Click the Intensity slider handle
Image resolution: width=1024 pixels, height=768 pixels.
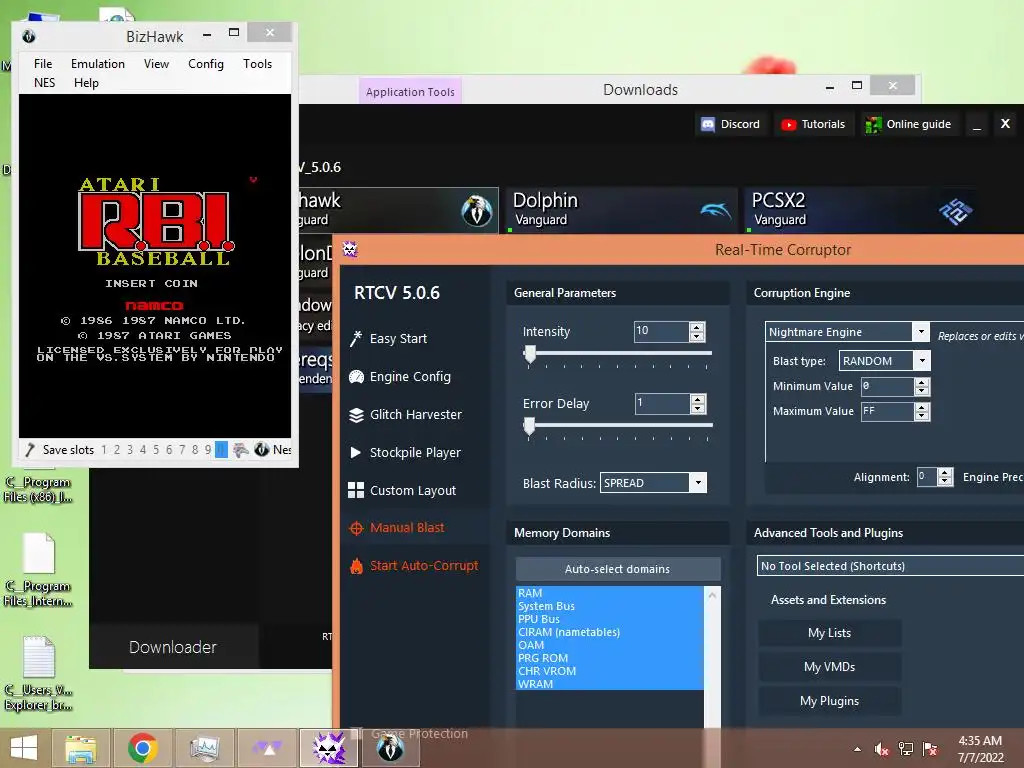point(530,354)
